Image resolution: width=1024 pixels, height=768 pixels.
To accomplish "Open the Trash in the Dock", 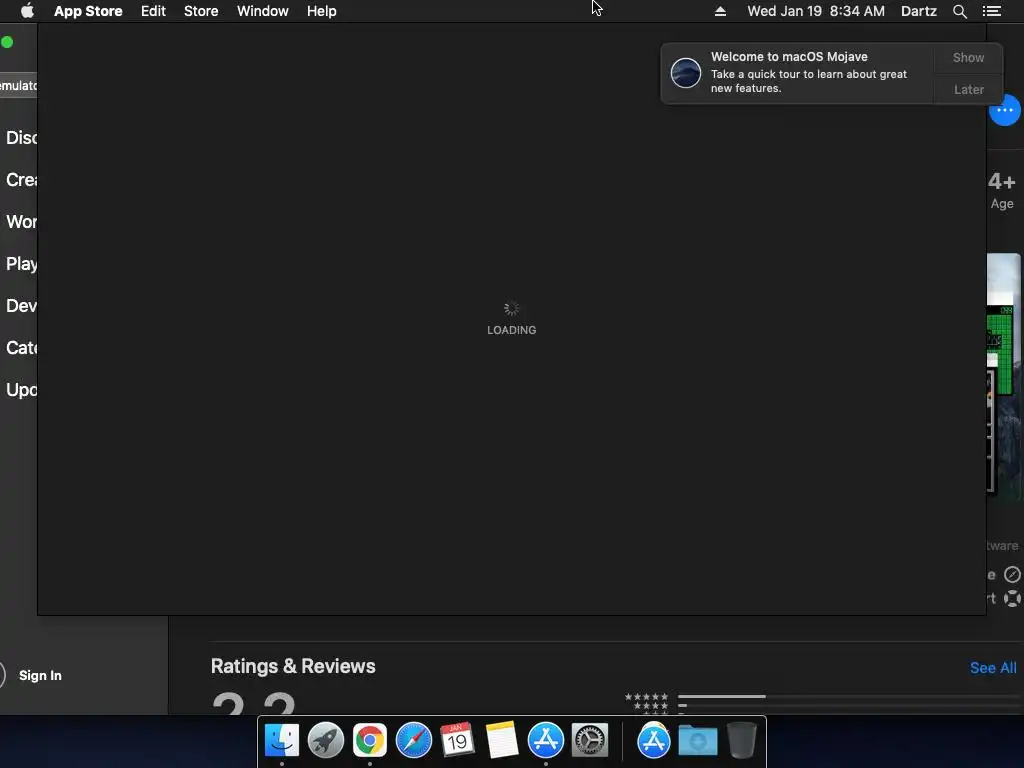I will pos(741,741).
